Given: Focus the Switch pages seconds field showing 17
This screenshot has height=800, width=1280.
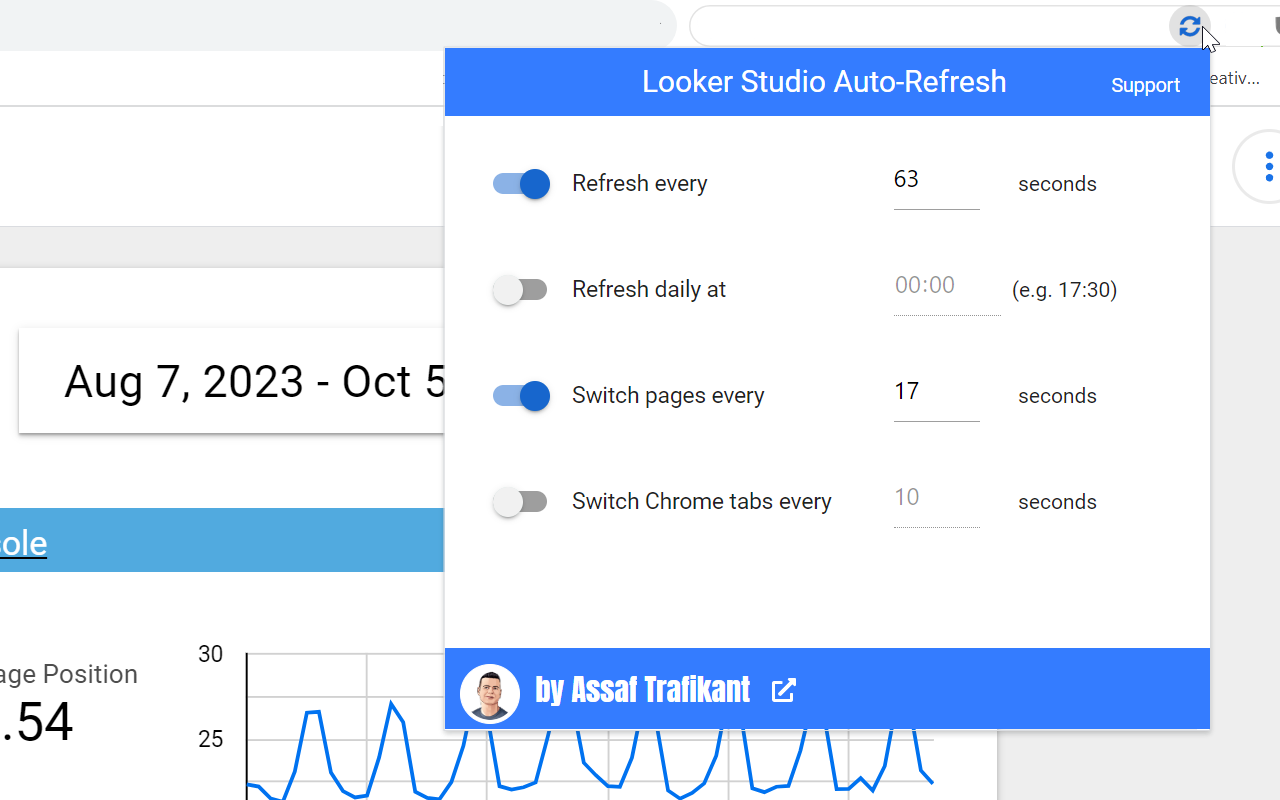Looking at the screenshot, I should coord(935,393).
